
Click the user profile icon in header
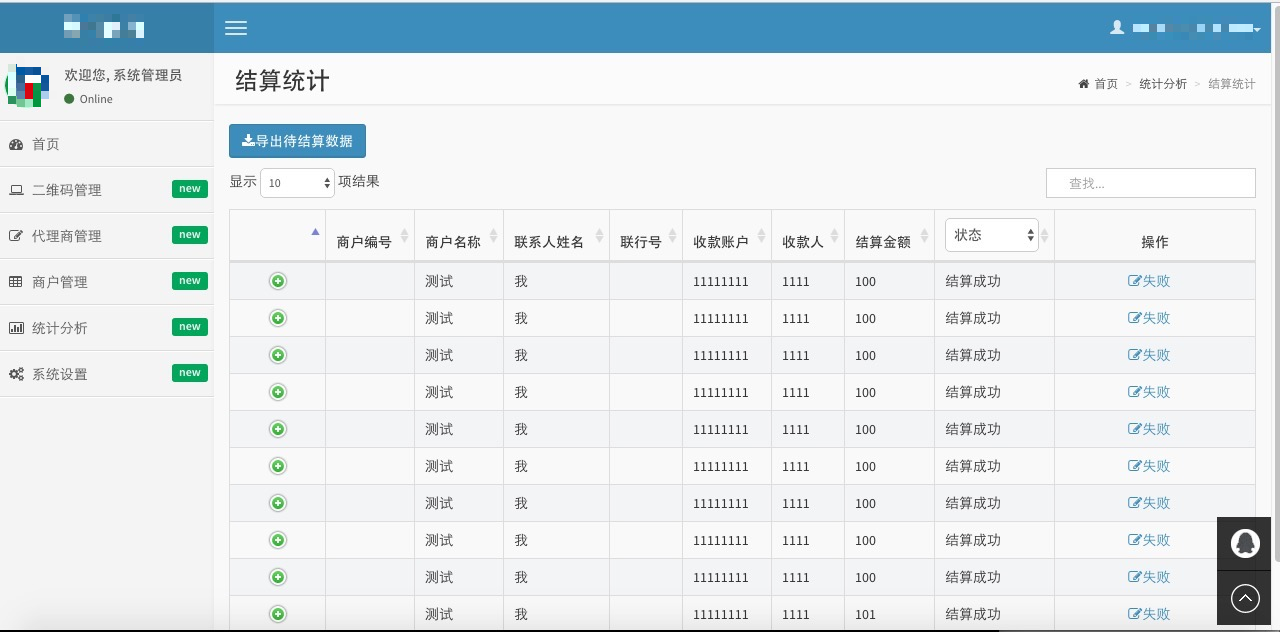point(1117,28)
